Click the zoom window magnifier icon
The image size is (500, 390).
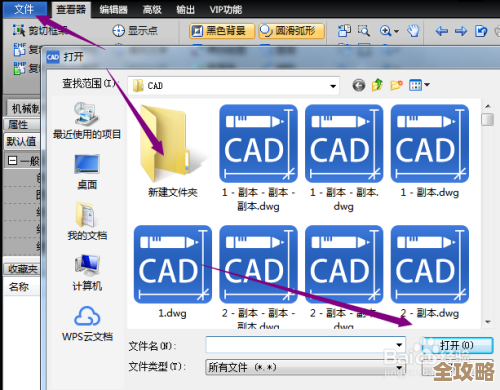364,31
